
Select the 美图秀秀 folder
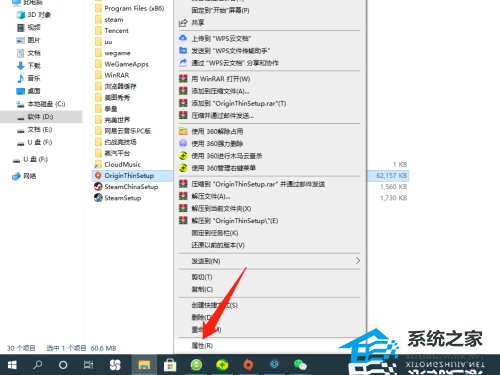click(x=113, y=97)
